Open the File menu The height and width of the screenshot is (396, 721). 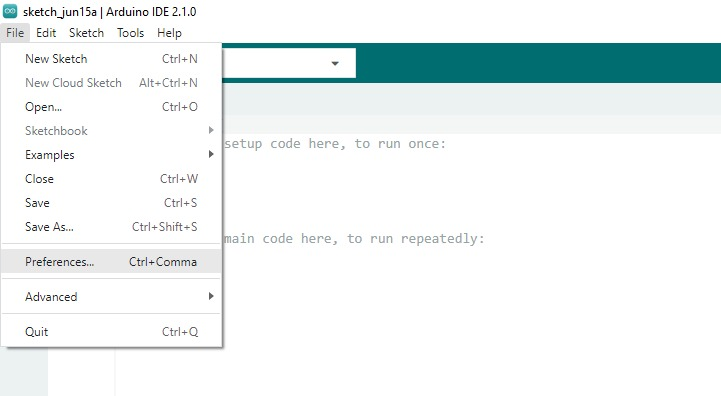[x=15, y=33]
